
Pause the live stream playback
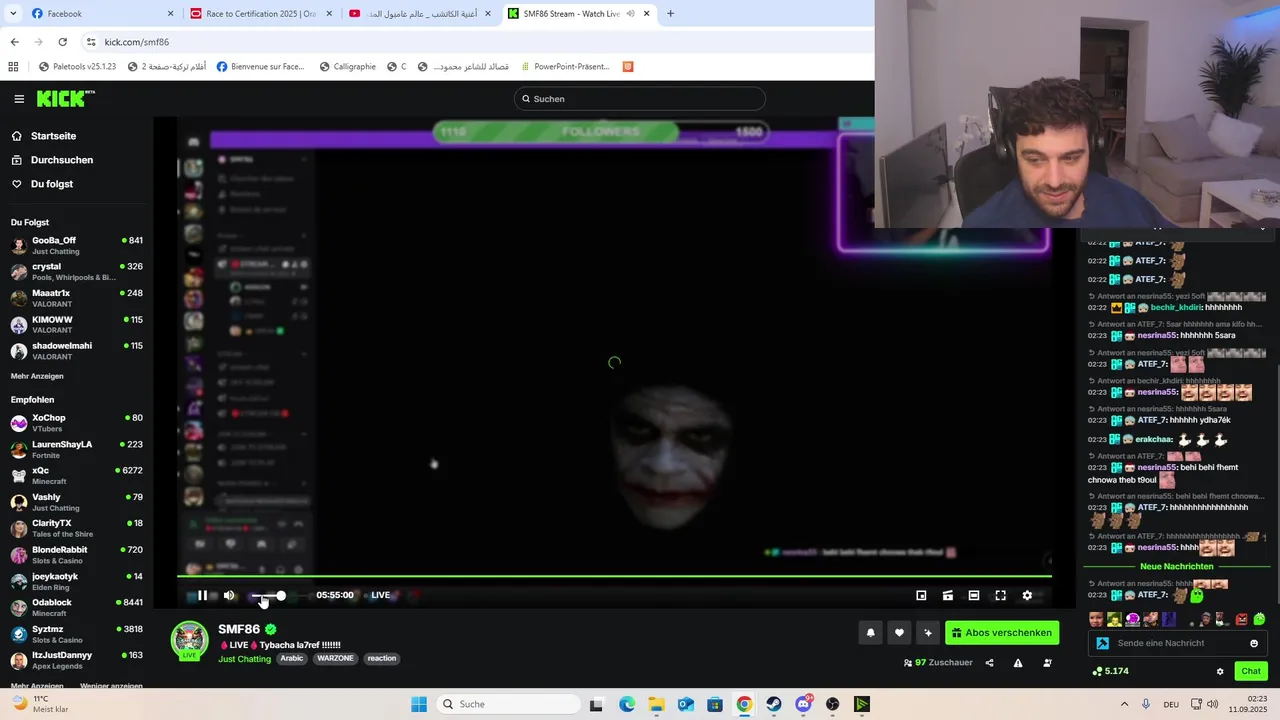click(202, 595)
